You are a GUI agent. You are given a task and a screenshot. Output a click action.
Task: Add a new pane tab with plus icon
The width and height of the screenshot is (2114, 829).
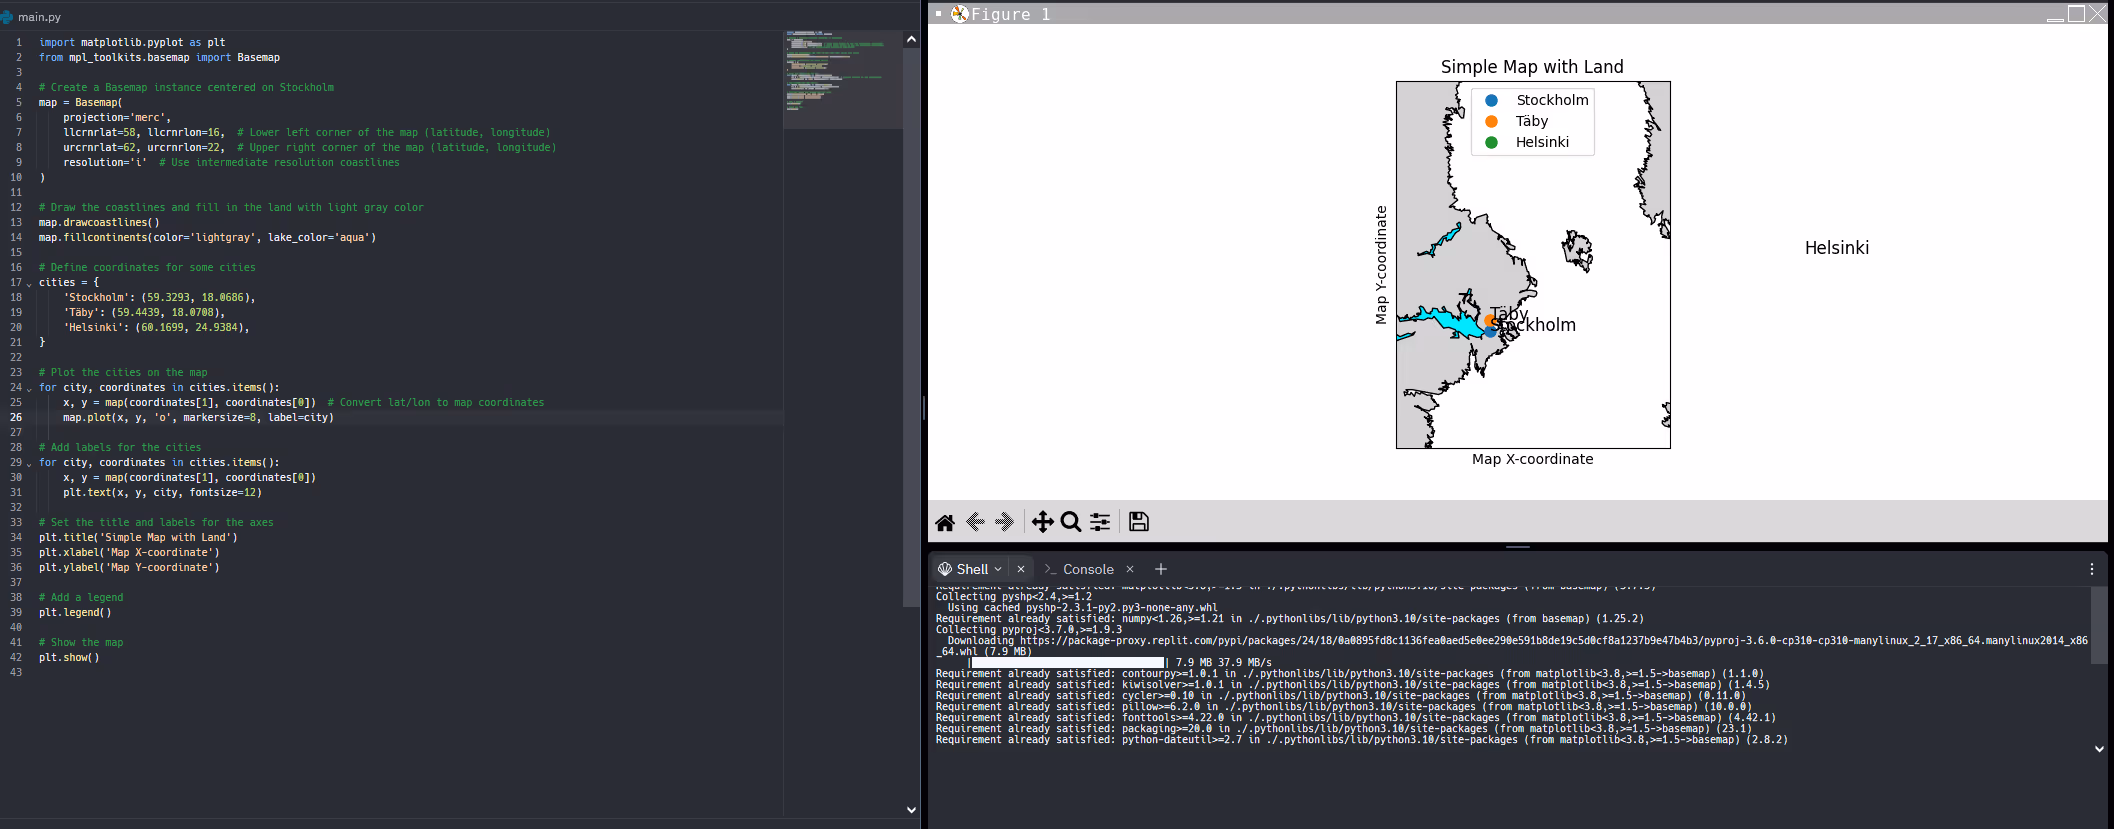click(1161, 569)
